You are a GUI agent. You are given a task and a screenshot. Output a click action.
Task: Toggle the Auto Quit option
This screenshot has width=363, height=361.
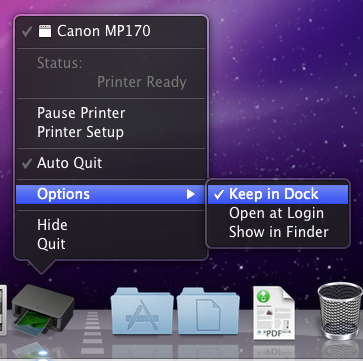point(111,163)
